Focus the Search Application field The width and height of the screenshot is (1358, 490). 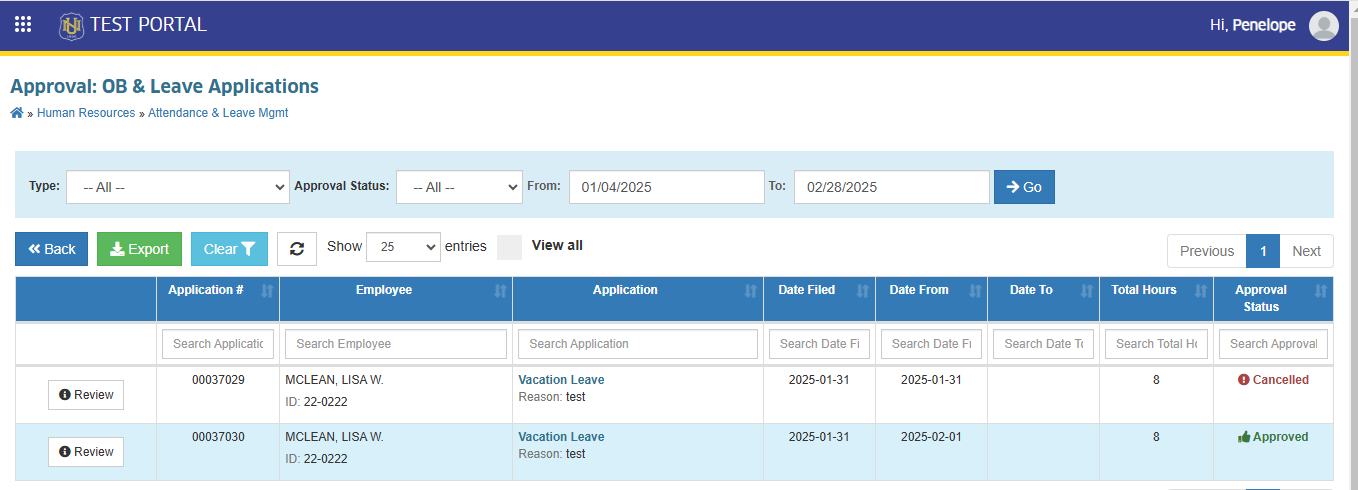(638, 344)
